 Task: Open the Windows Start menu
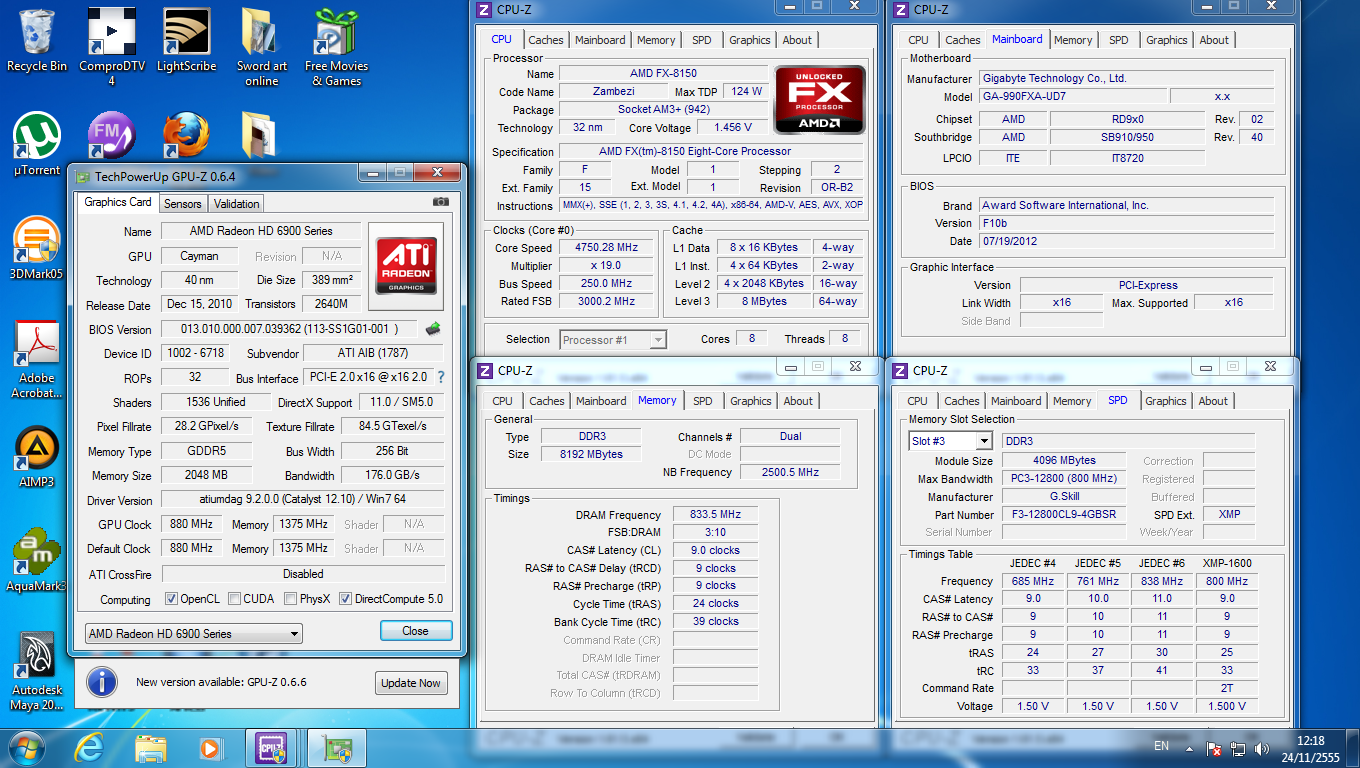pyautogui.click(x=27, y=747)
